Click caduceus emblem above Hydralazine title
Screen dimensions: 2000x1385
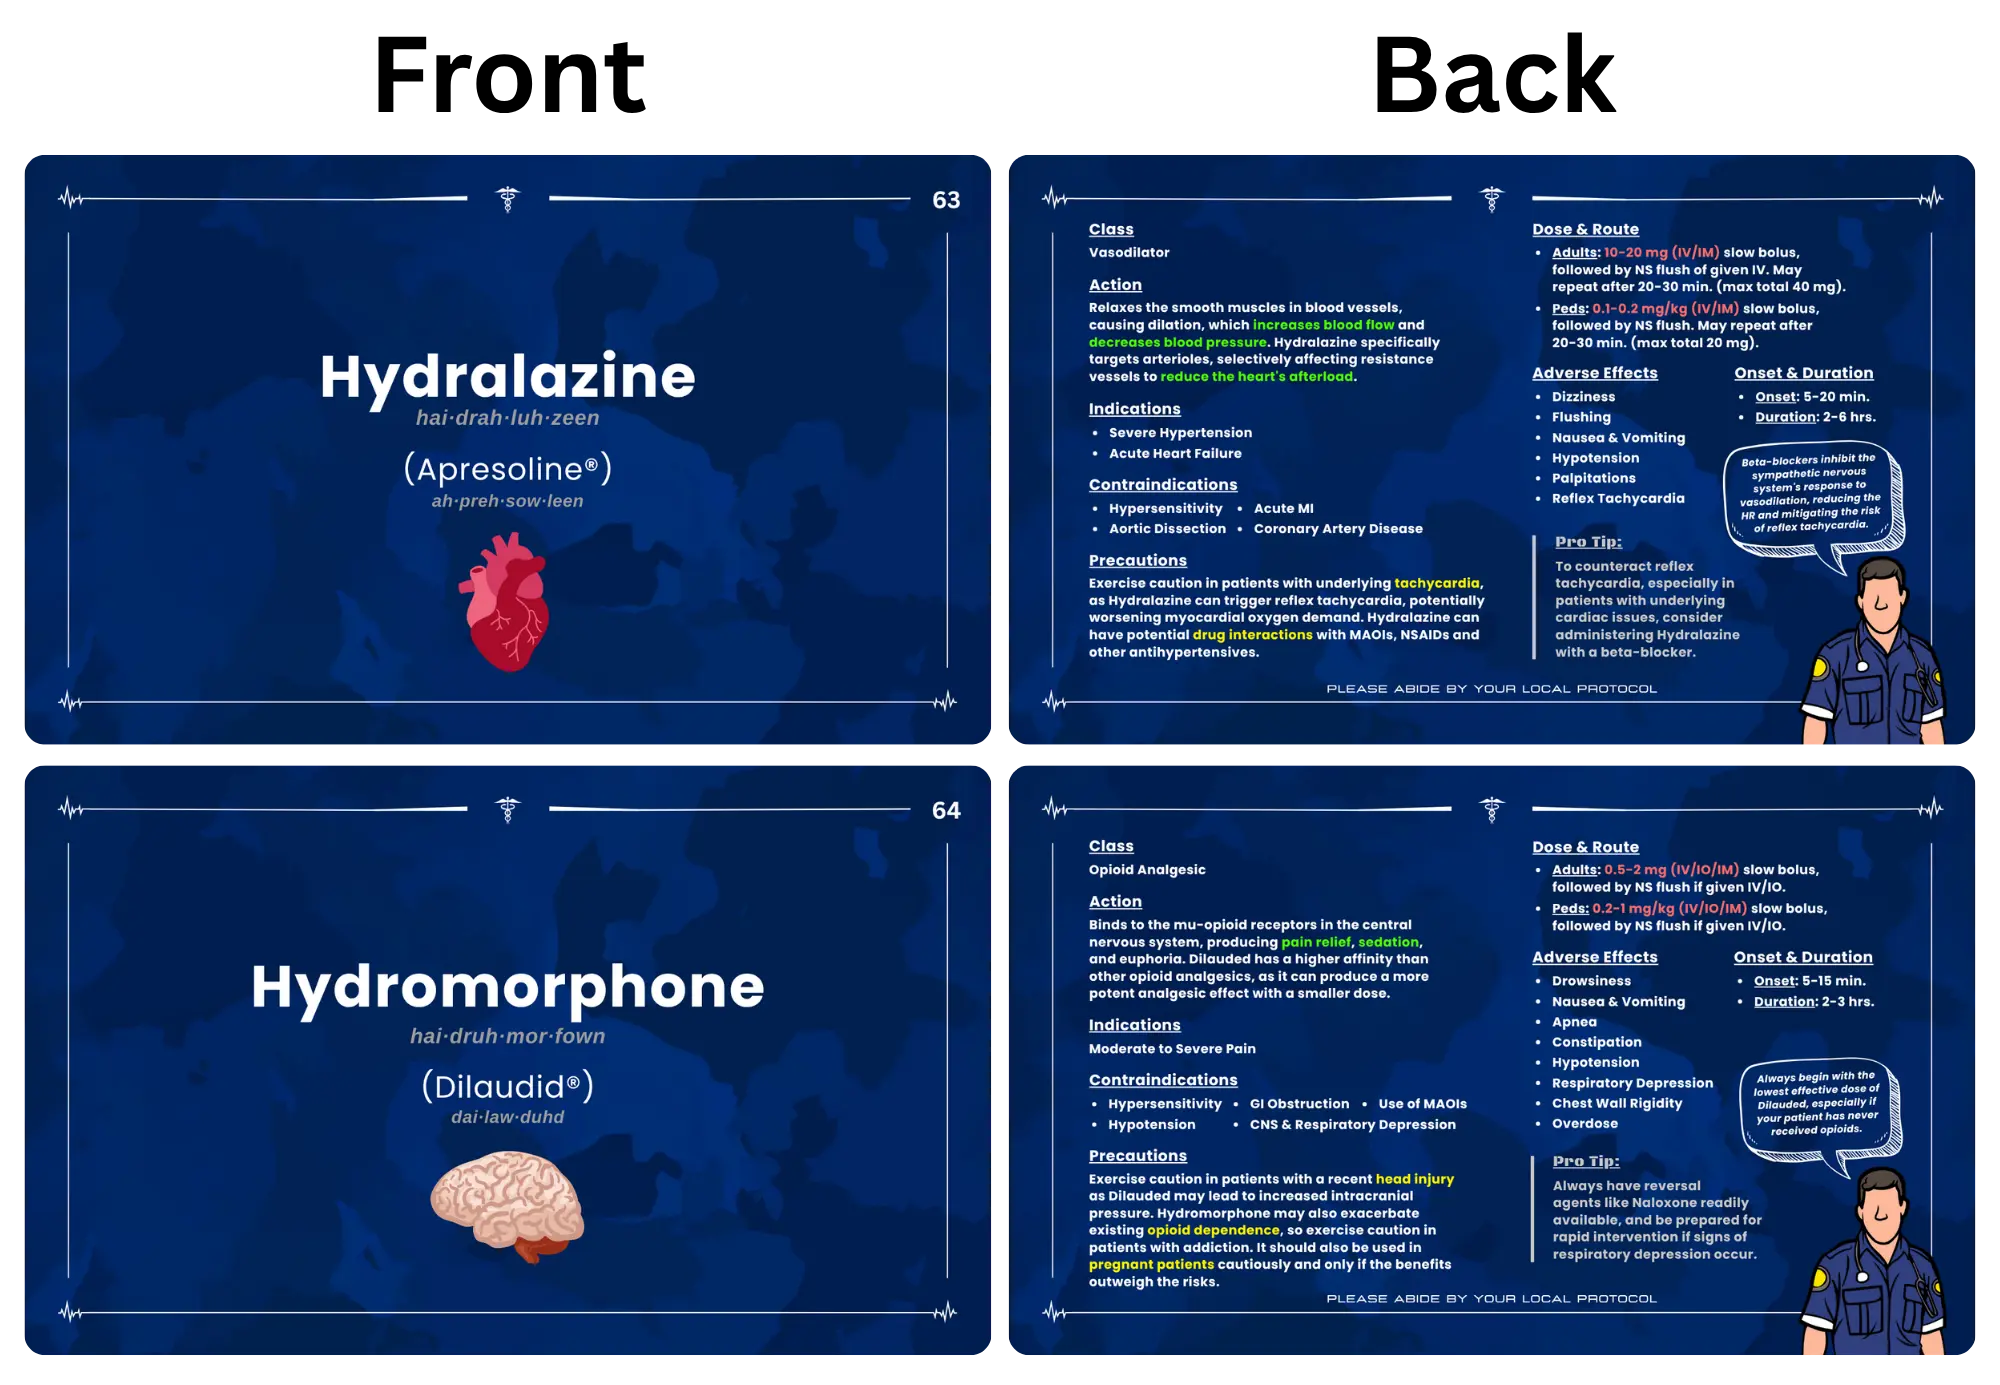508,199
